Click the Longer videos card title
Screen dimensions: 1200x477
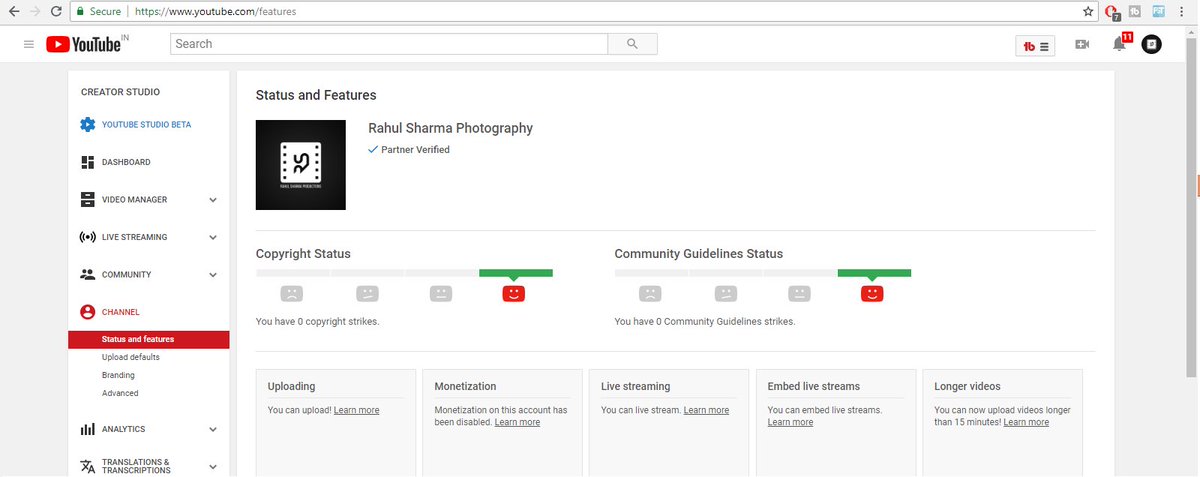click(x=967, y=386)
